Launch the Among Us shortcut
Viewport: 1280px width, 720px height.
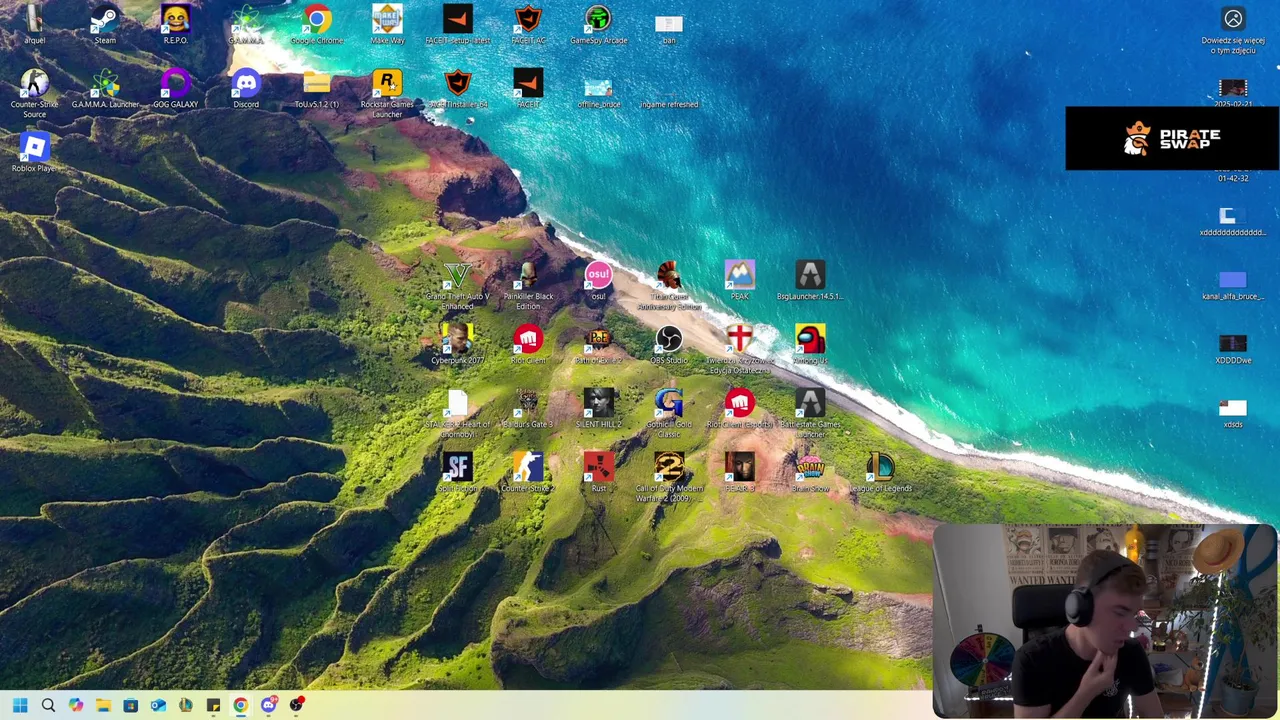click(810, 345)
